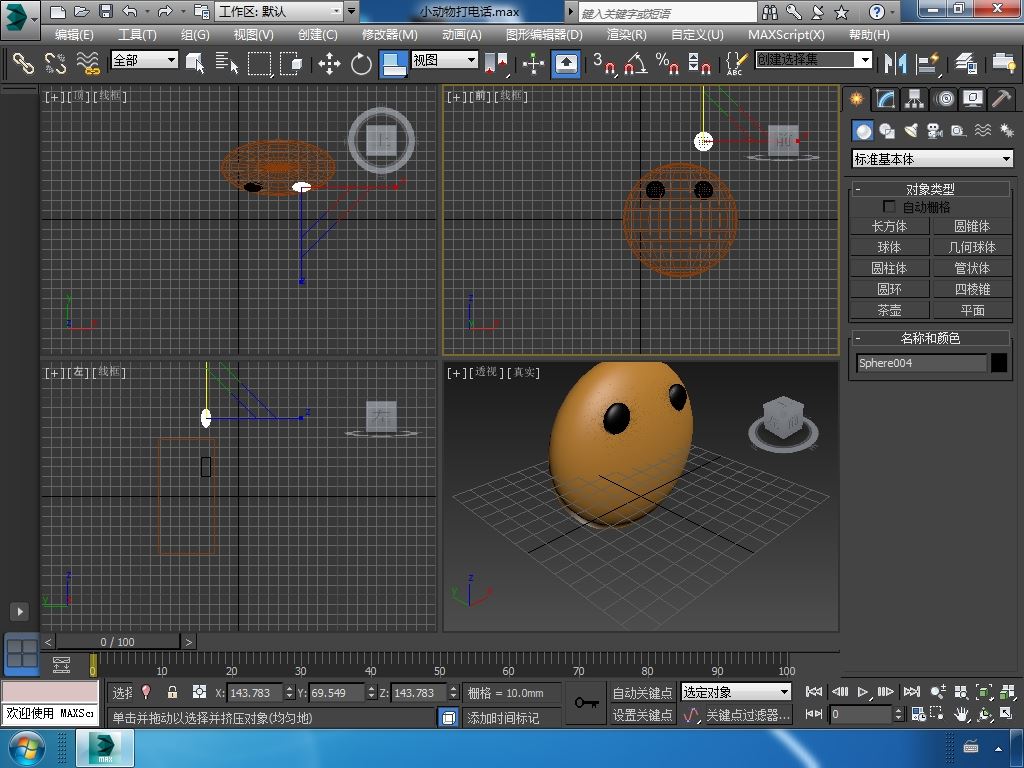Viewport: 1024px width, 768px height.
Task: Open the Windows Start orb
Action: (25, 748)
